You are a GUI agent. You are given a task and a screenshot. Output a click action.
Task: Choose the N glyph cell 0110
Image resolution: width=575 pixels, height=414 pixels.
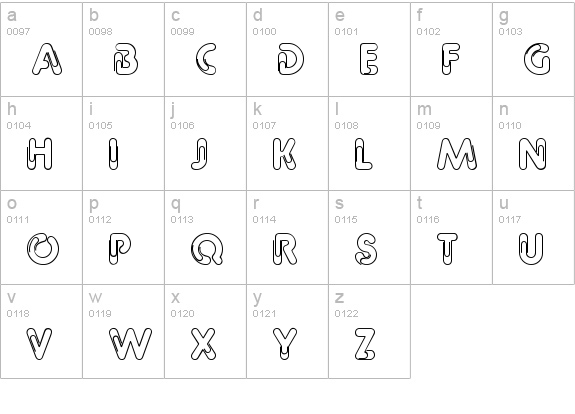point(532,154)
